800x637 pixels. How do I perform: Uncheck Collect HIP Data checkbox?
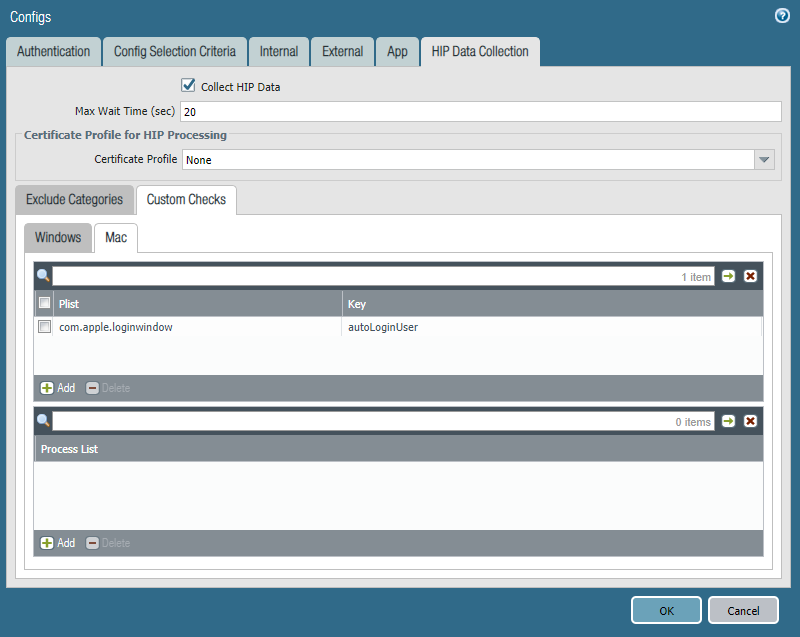[188, 86]
